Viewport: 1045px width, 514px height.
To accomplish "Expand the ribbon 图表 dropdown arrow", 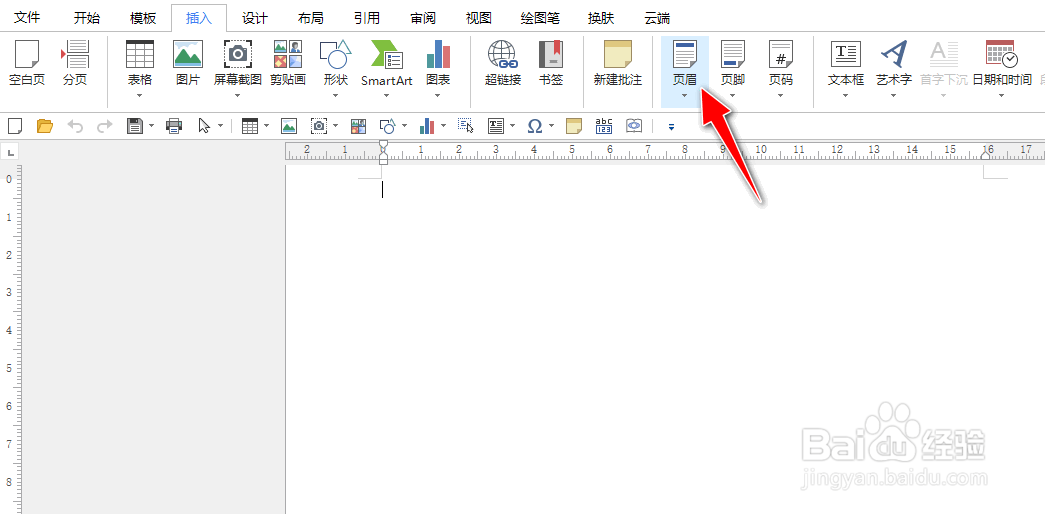I will click(x=438, y=95).
